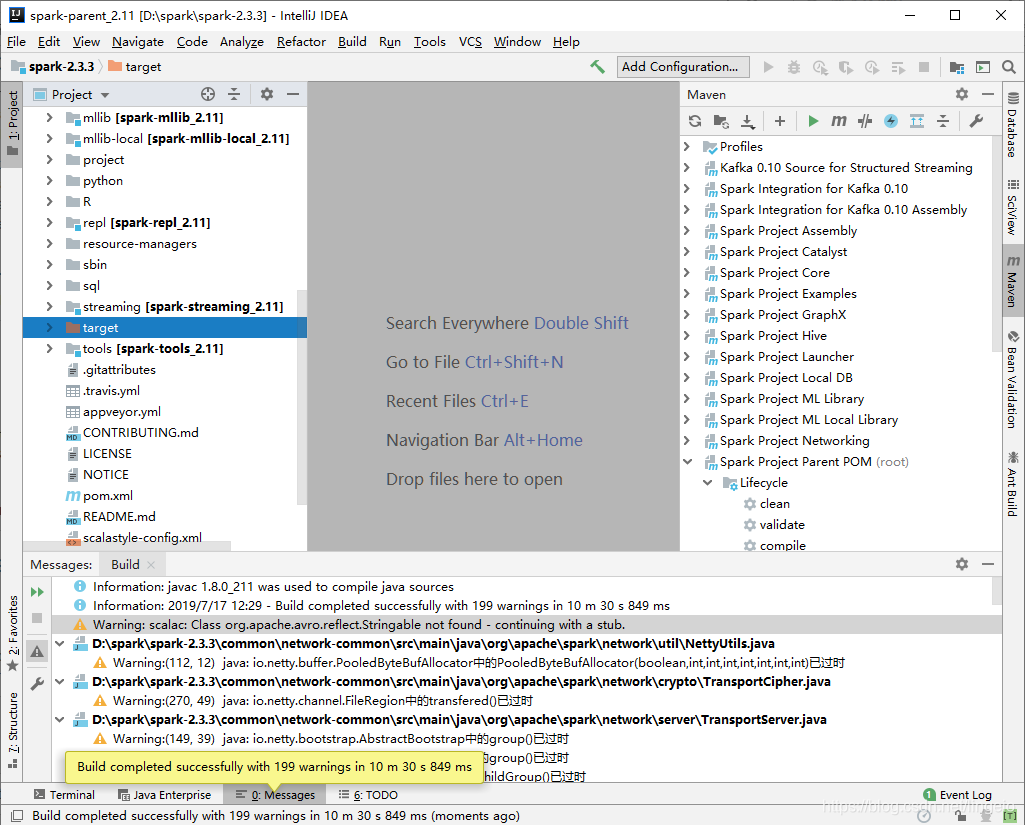Click Project panel vertical scrollbar

[x=302, y=397]
